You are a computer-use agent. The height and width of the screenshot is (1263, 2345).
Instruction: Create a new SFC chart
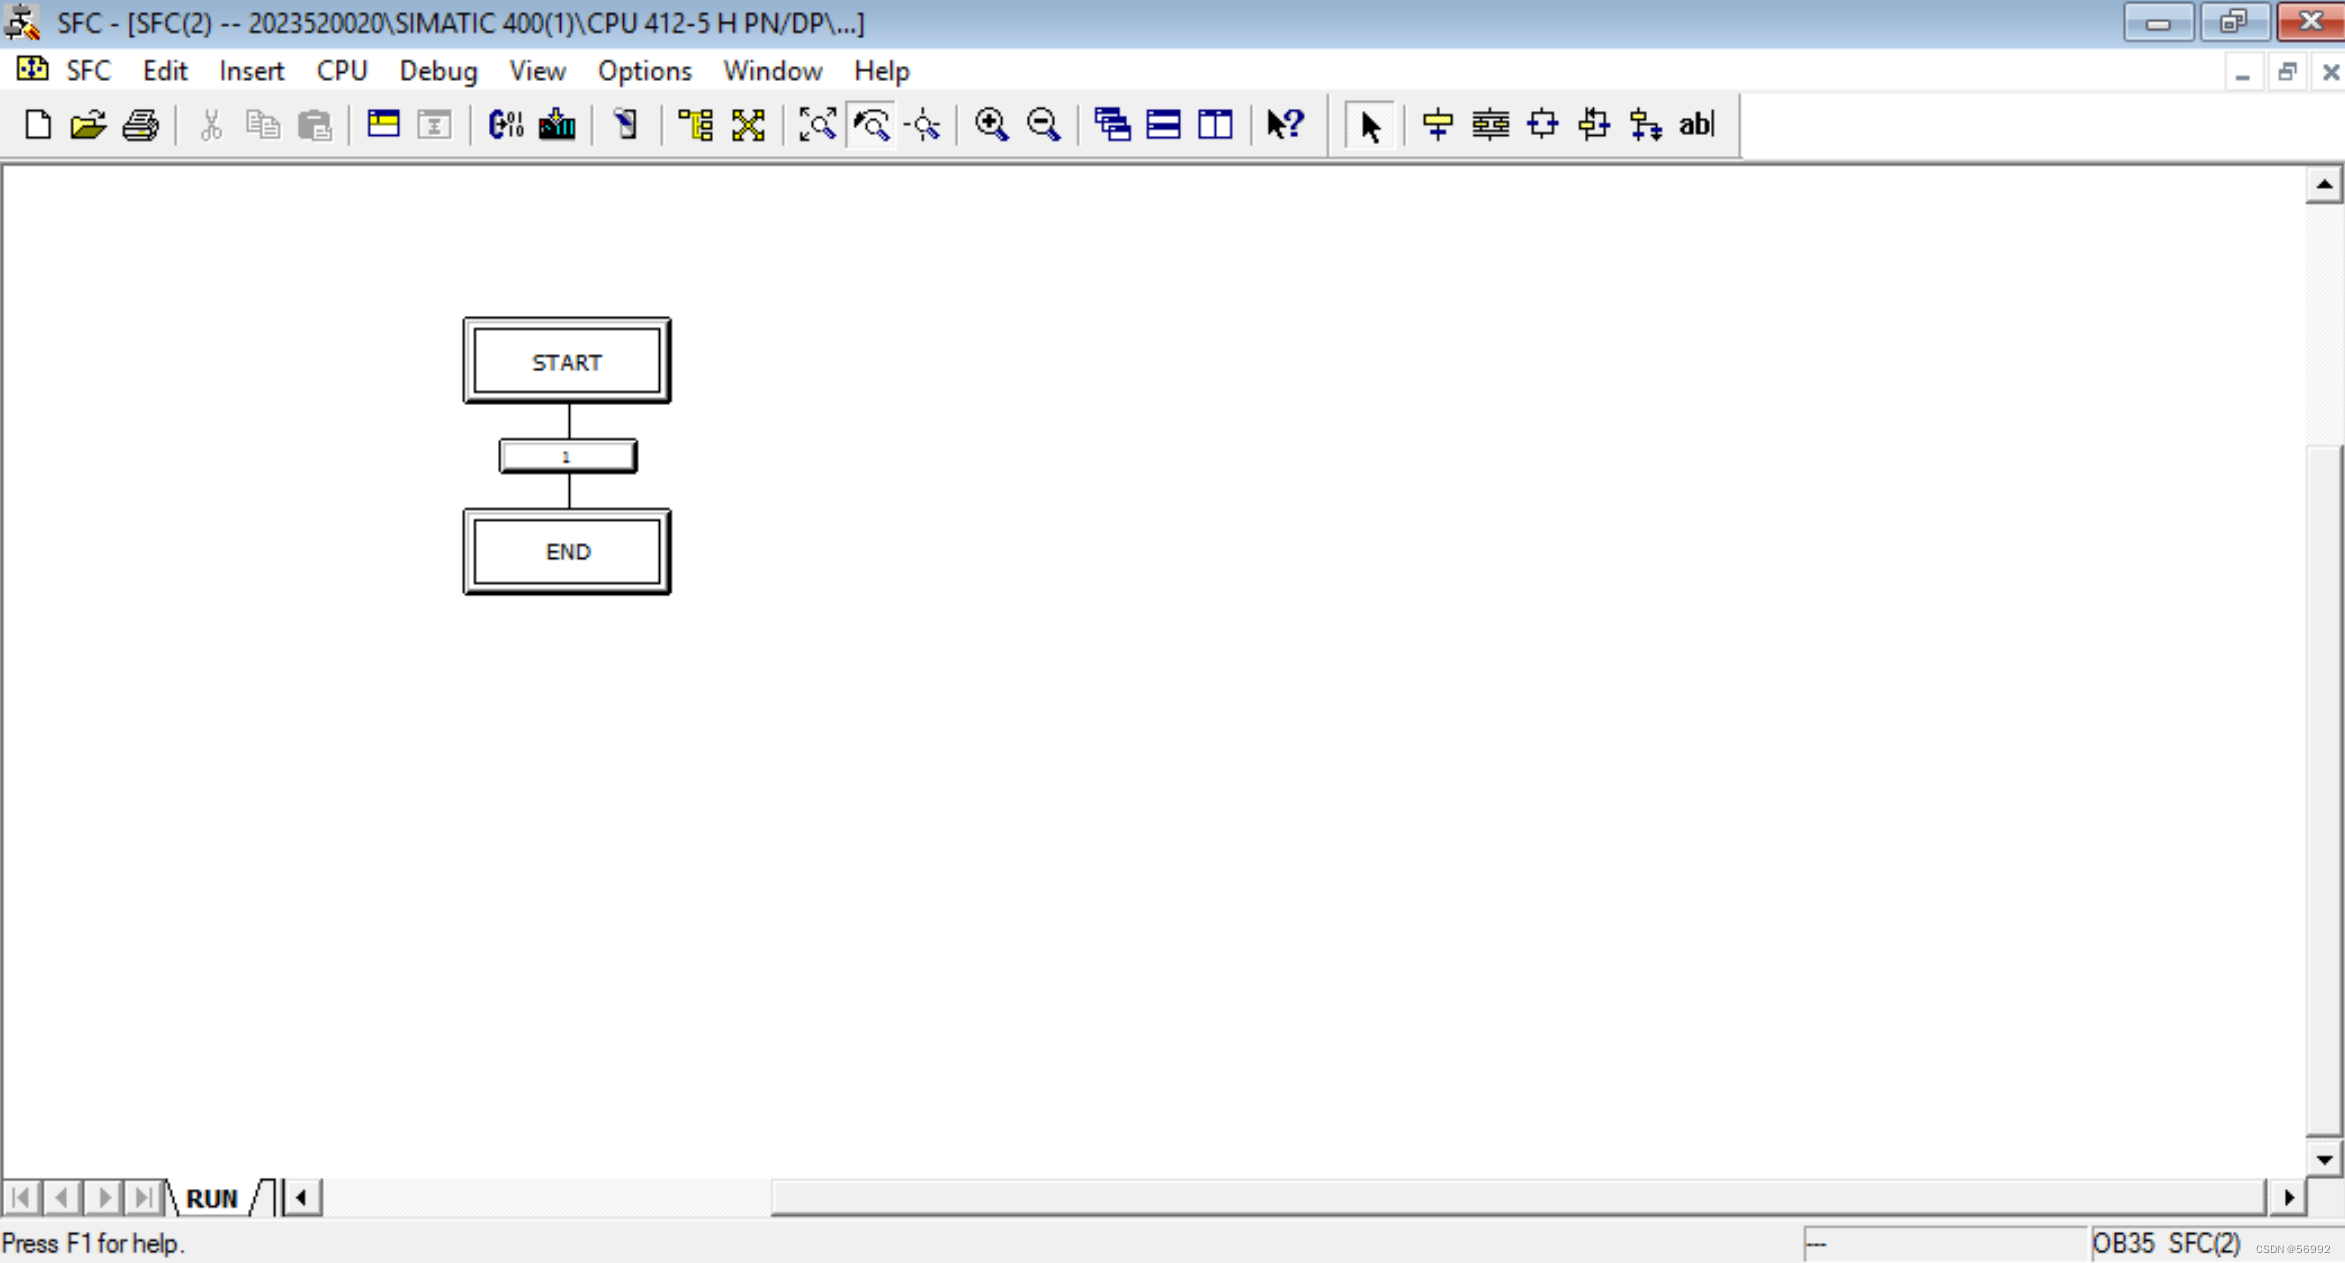pos(37,125)
